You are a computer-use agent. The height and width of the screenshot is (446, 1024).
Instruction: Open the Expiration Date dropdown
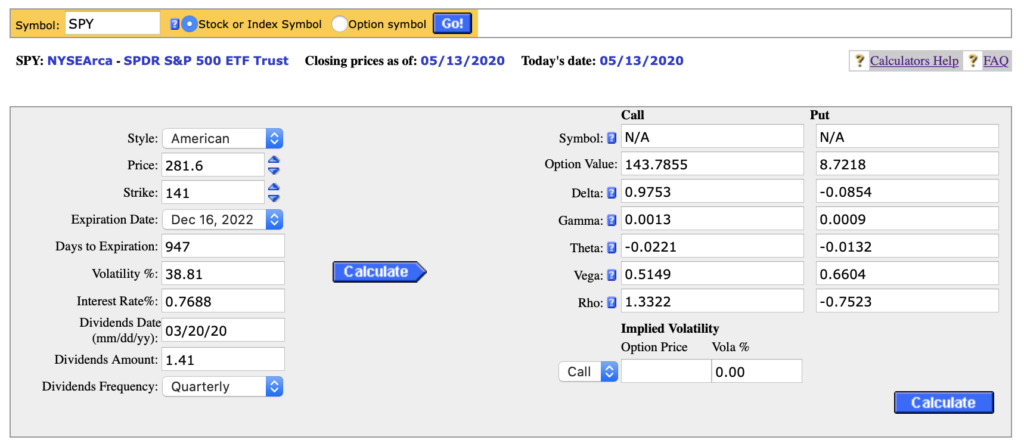[x=223, y=219]
